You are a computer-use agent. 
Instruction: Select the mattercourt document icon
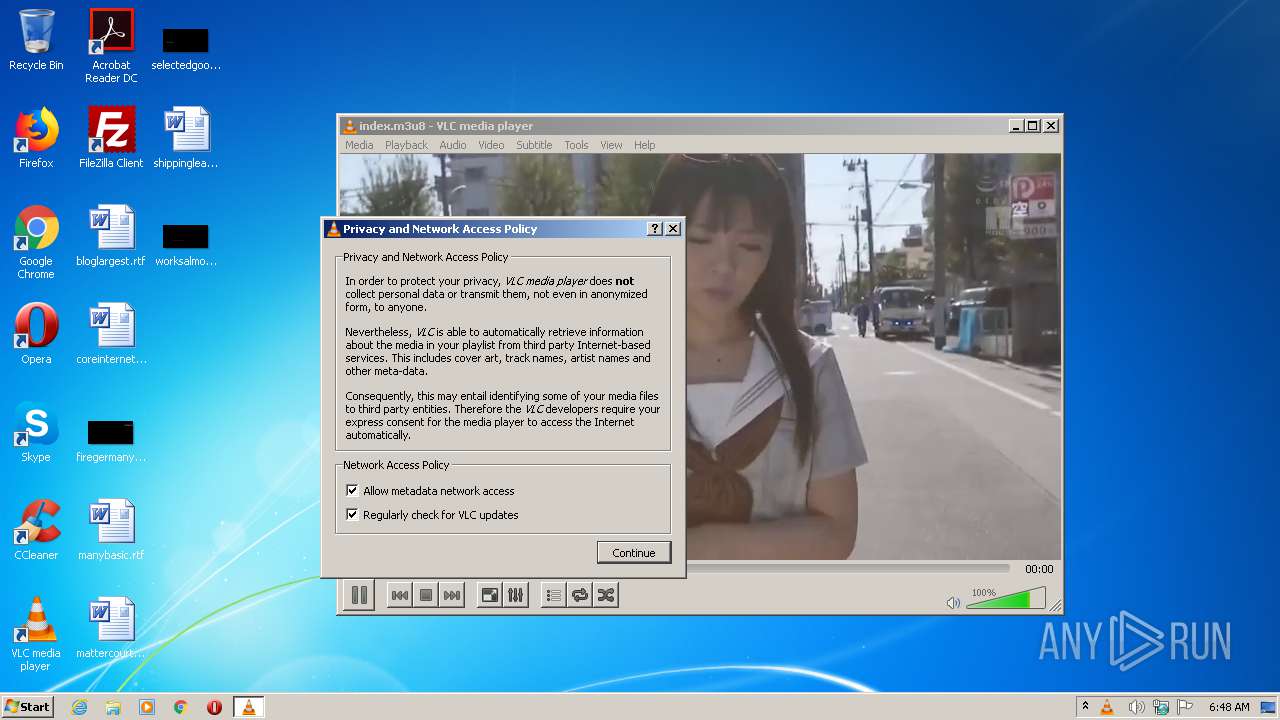point(111,628)
